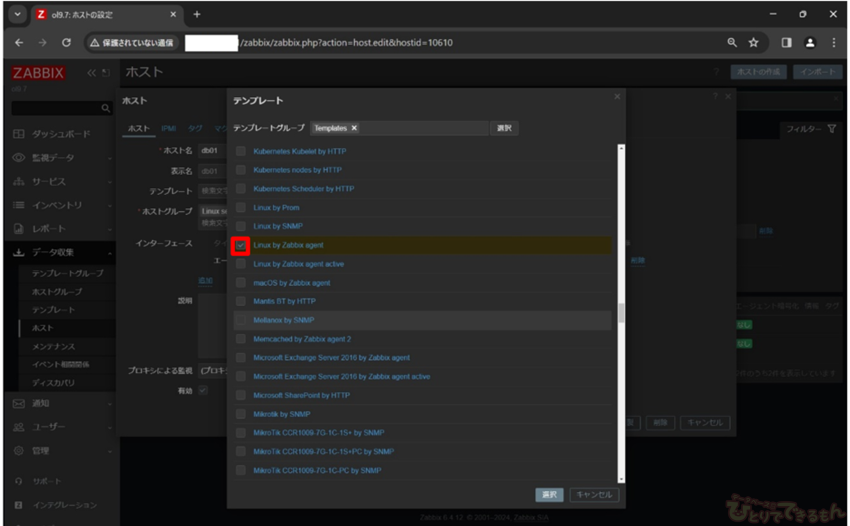Viewport: 850px width, 526px height.
Task: Click the template list vertical scrollbar
Action: point(621,313)
